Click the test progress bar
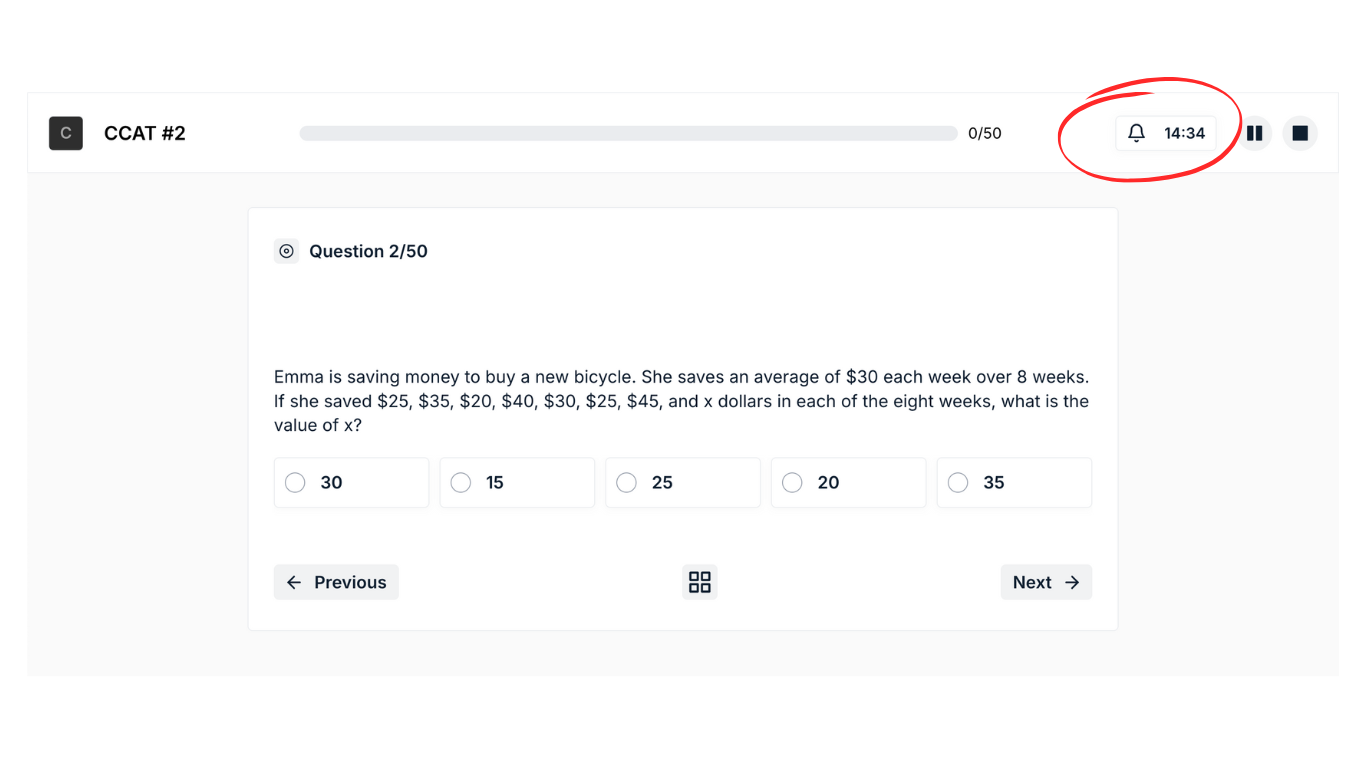 click(x=628, y=133)
